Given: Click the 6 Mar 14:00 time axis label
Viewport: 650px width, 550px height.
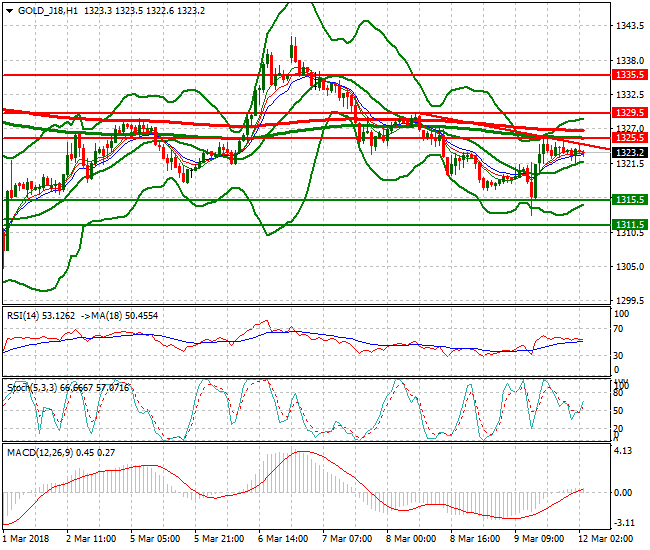Looking at the screenshot, I should pyautogui.click(x=283, y=539).
